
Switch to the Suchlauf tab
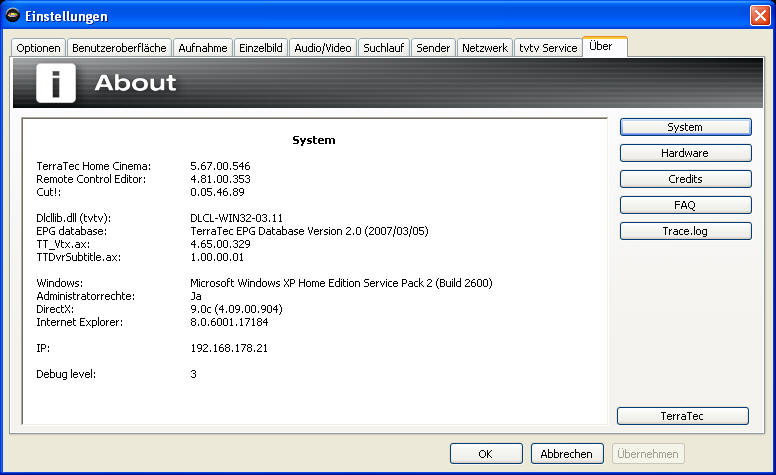click(385, 48)
